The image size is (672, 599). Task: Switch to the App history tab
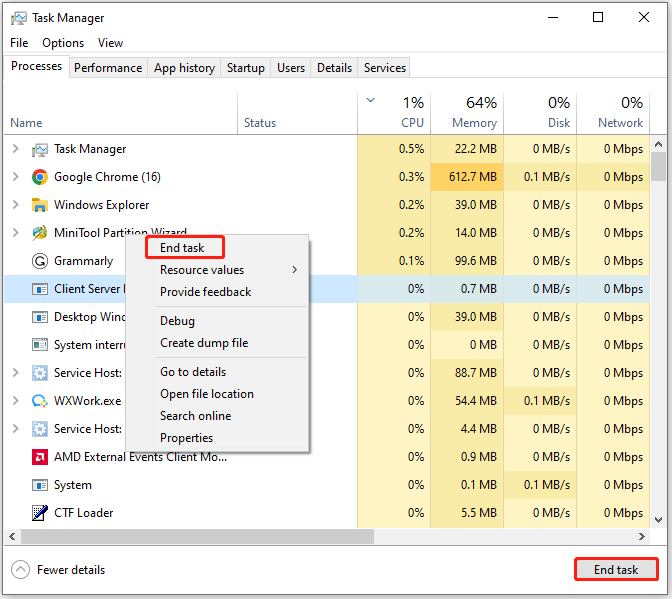tap(184, 68)
